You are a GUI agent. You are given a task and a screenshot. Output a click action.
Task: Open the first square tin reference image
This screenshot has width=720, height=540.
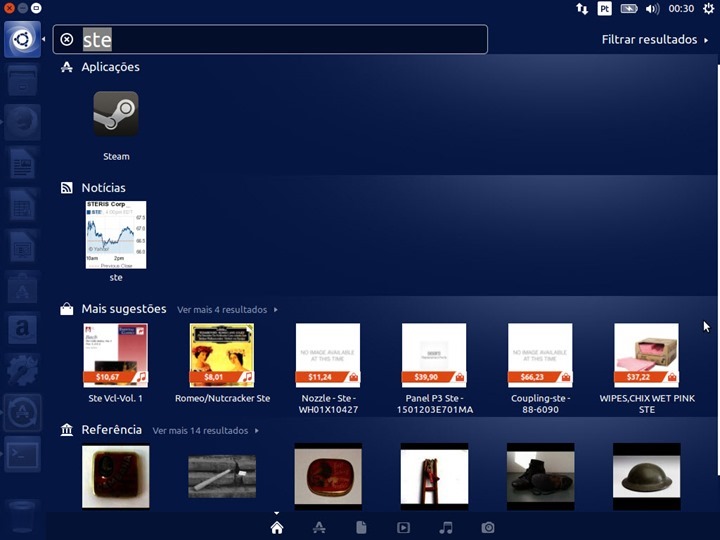[x=116, y=477]
